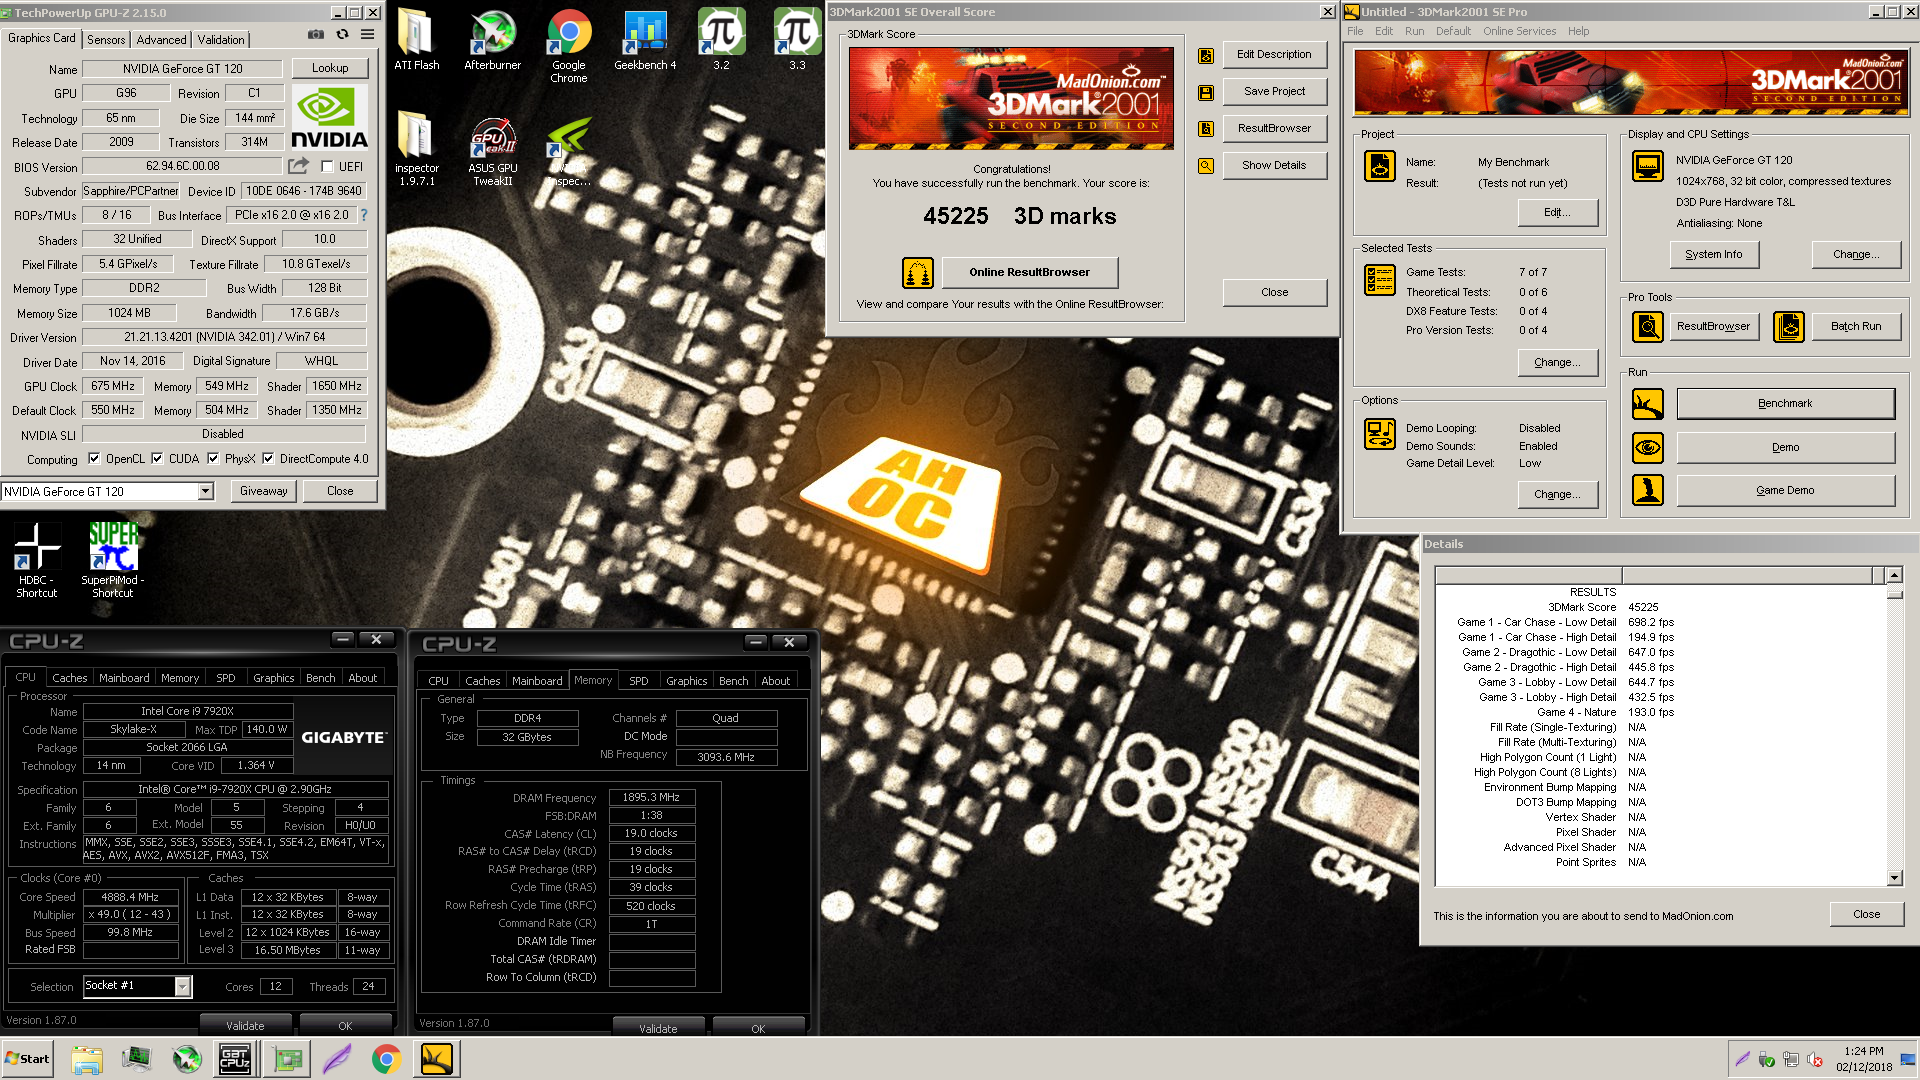
Task: Click the Batch Run icon in Pro Tools
Action: point(1788,326)
